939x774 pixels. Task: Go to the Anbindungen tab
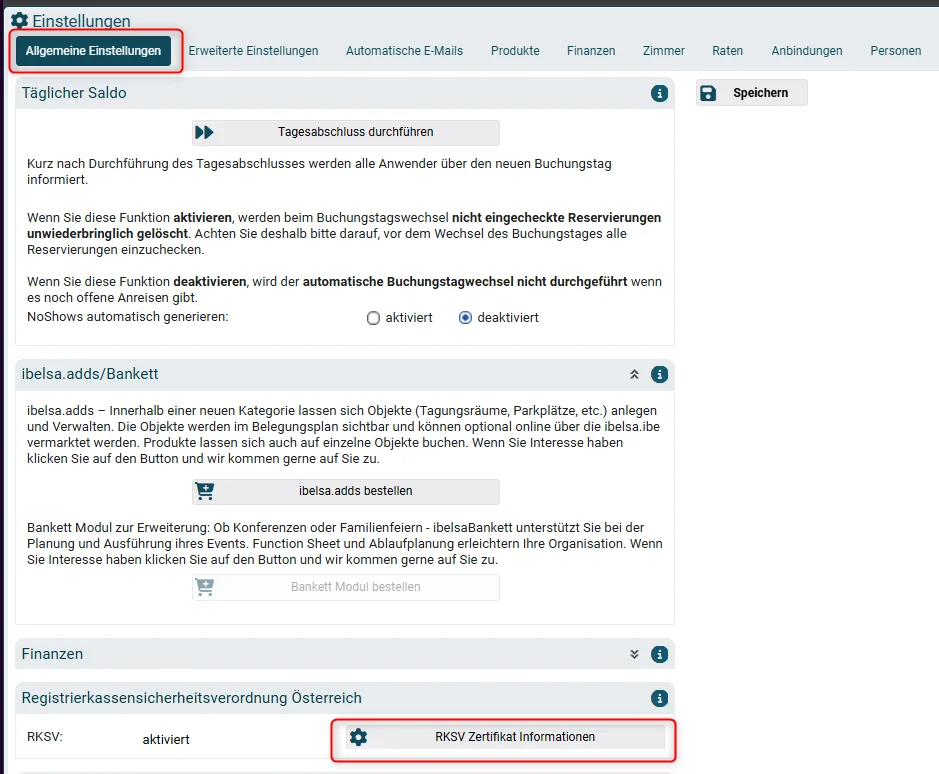[x=807, y=51]
